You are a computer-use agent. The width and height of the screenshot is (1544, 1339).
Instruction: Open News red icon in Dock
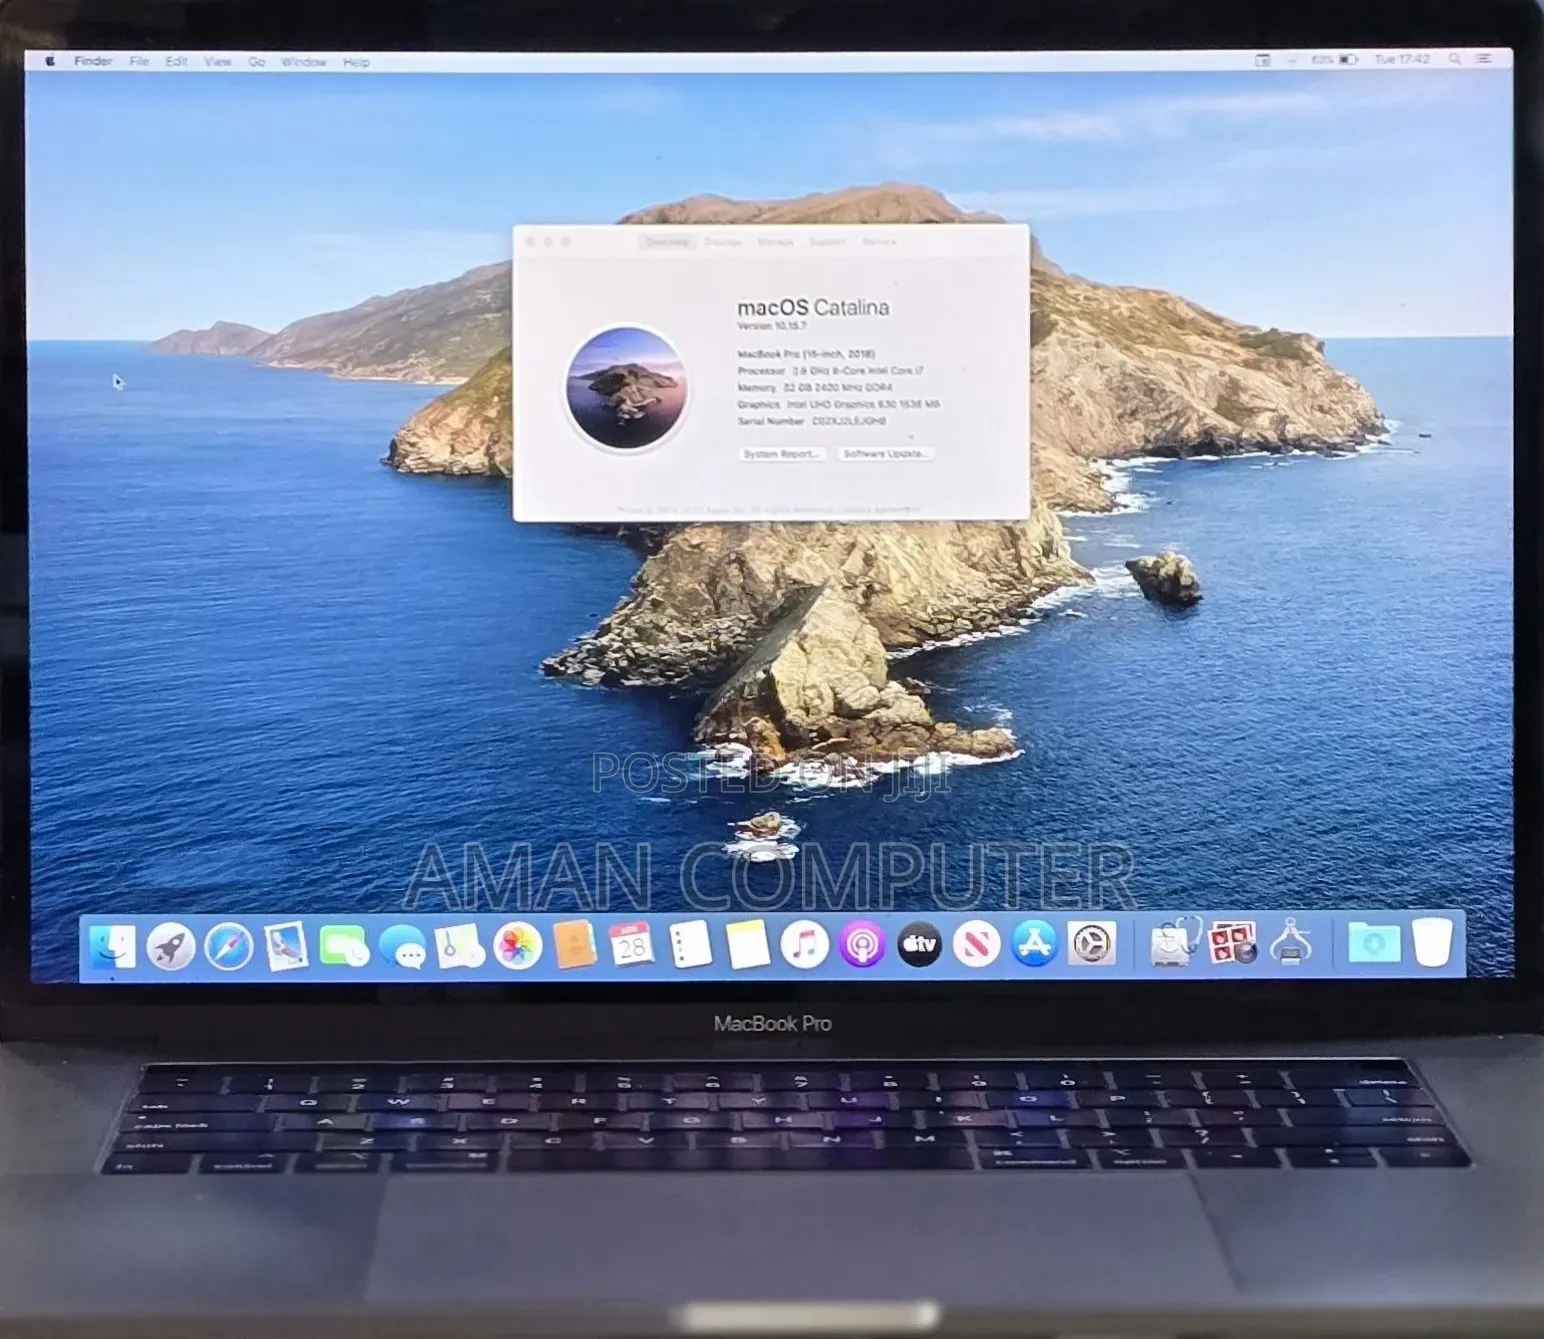[976, 945]
